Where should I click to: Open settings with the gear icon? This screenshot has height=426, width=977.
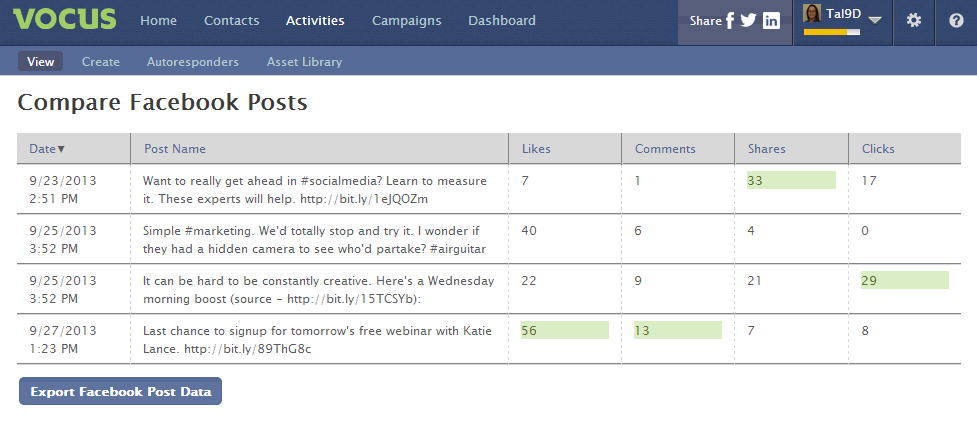click(x=913, y=21)
